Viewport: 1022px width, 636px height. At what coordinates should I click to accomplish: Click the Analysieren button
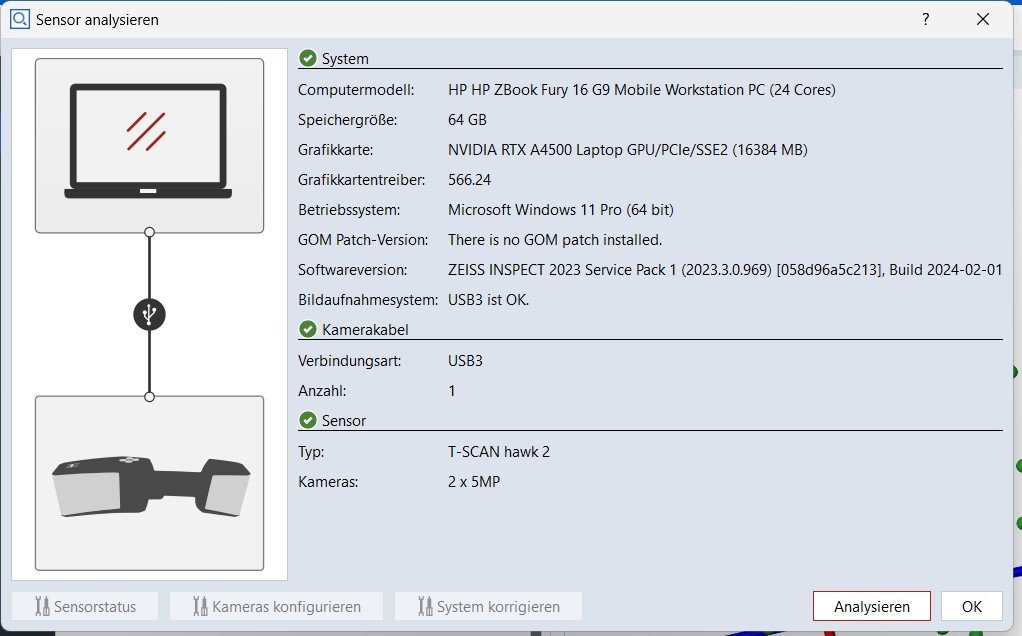click(x=871, y=606)
